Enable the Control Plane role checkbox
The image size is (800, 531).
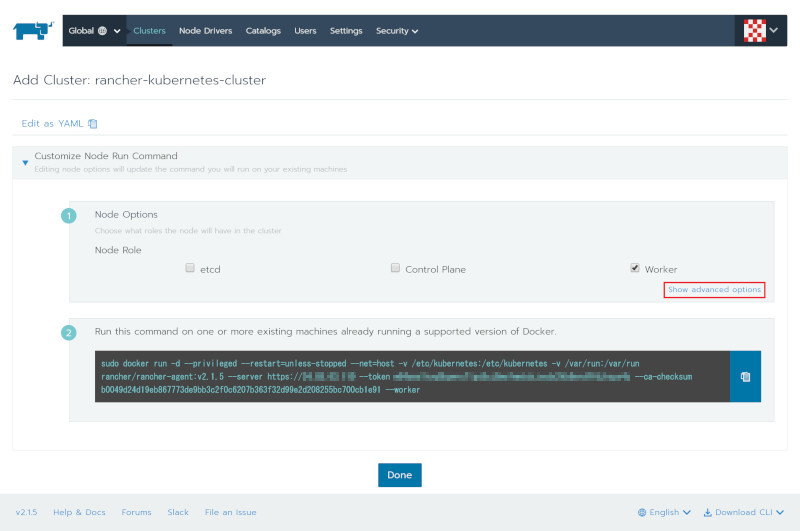tap(395, 268)
